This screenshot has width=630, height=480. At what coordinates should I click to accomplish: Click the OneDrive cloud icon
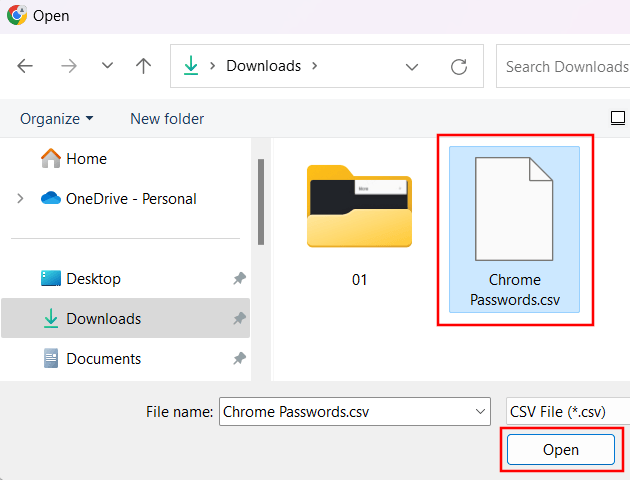[x=51, y=198]
